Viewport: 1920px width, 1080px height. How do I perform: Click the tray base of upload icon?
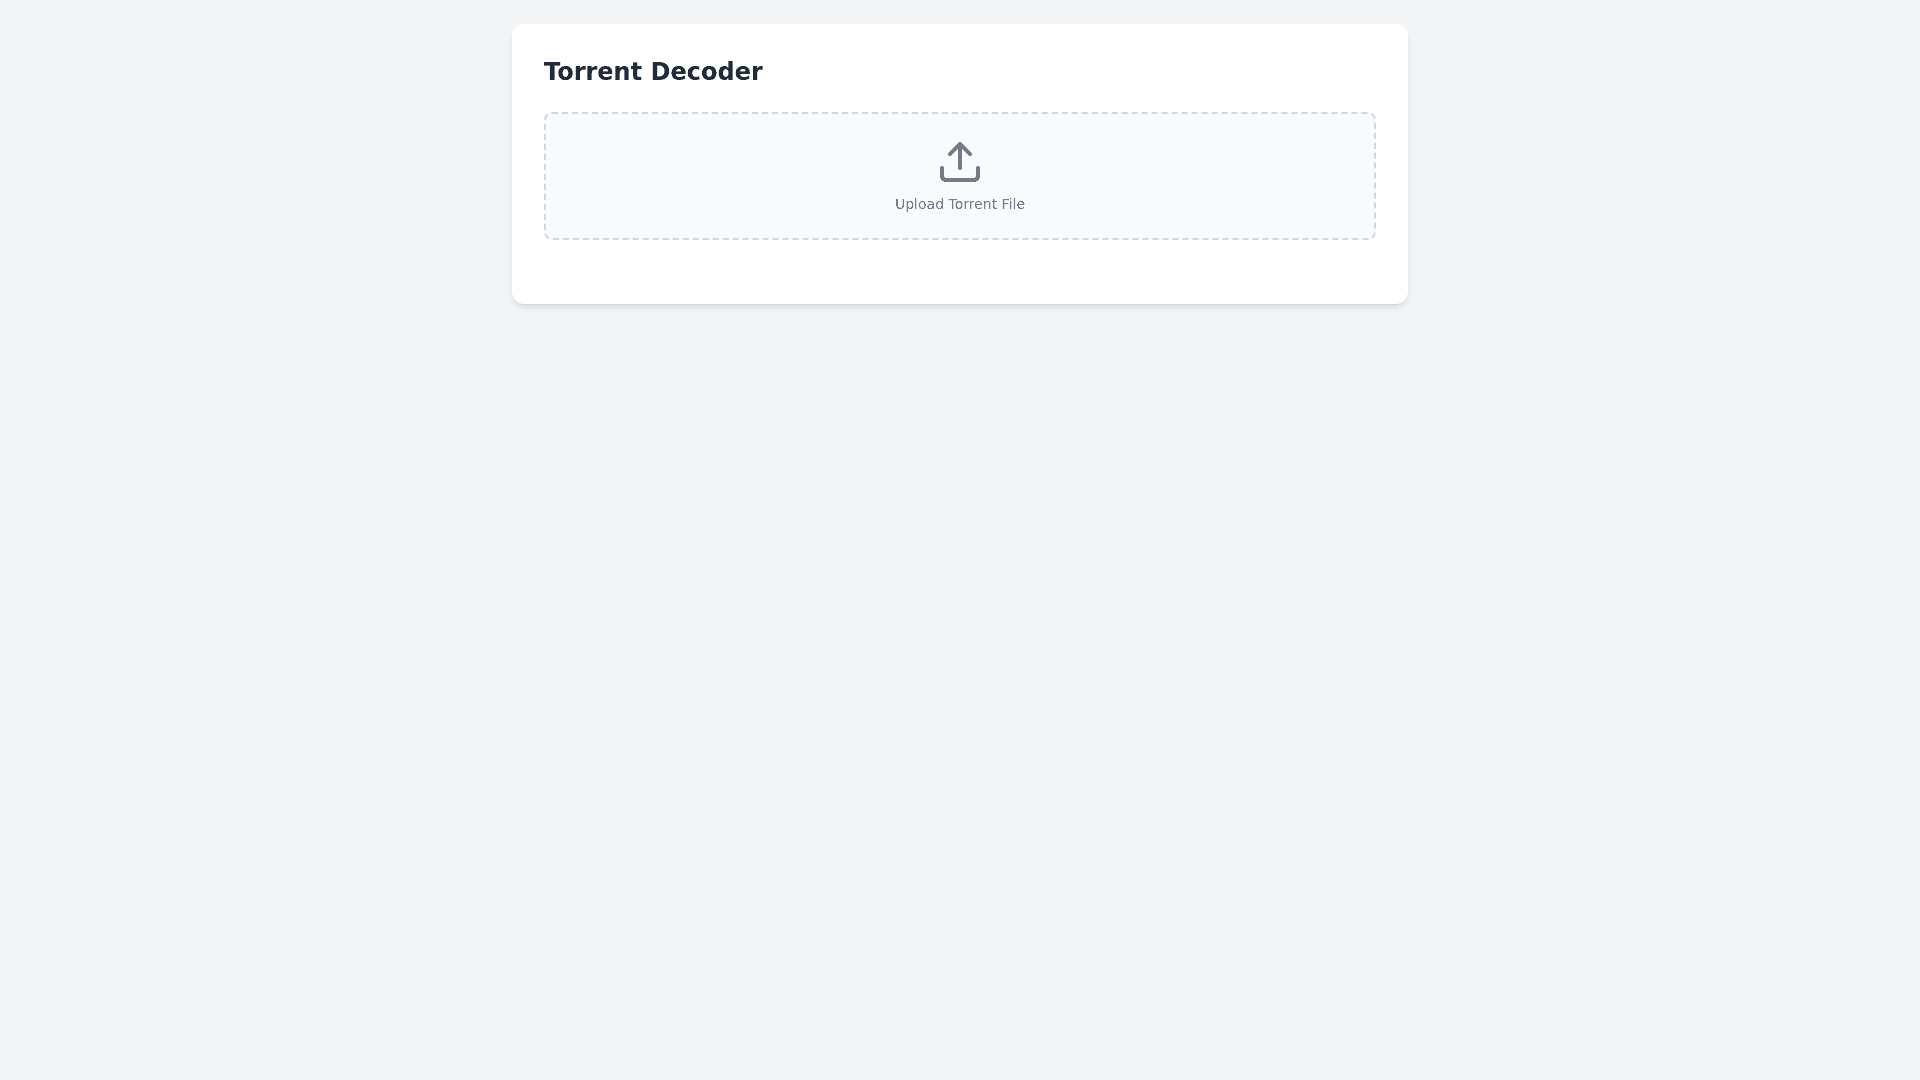(960, 176)
